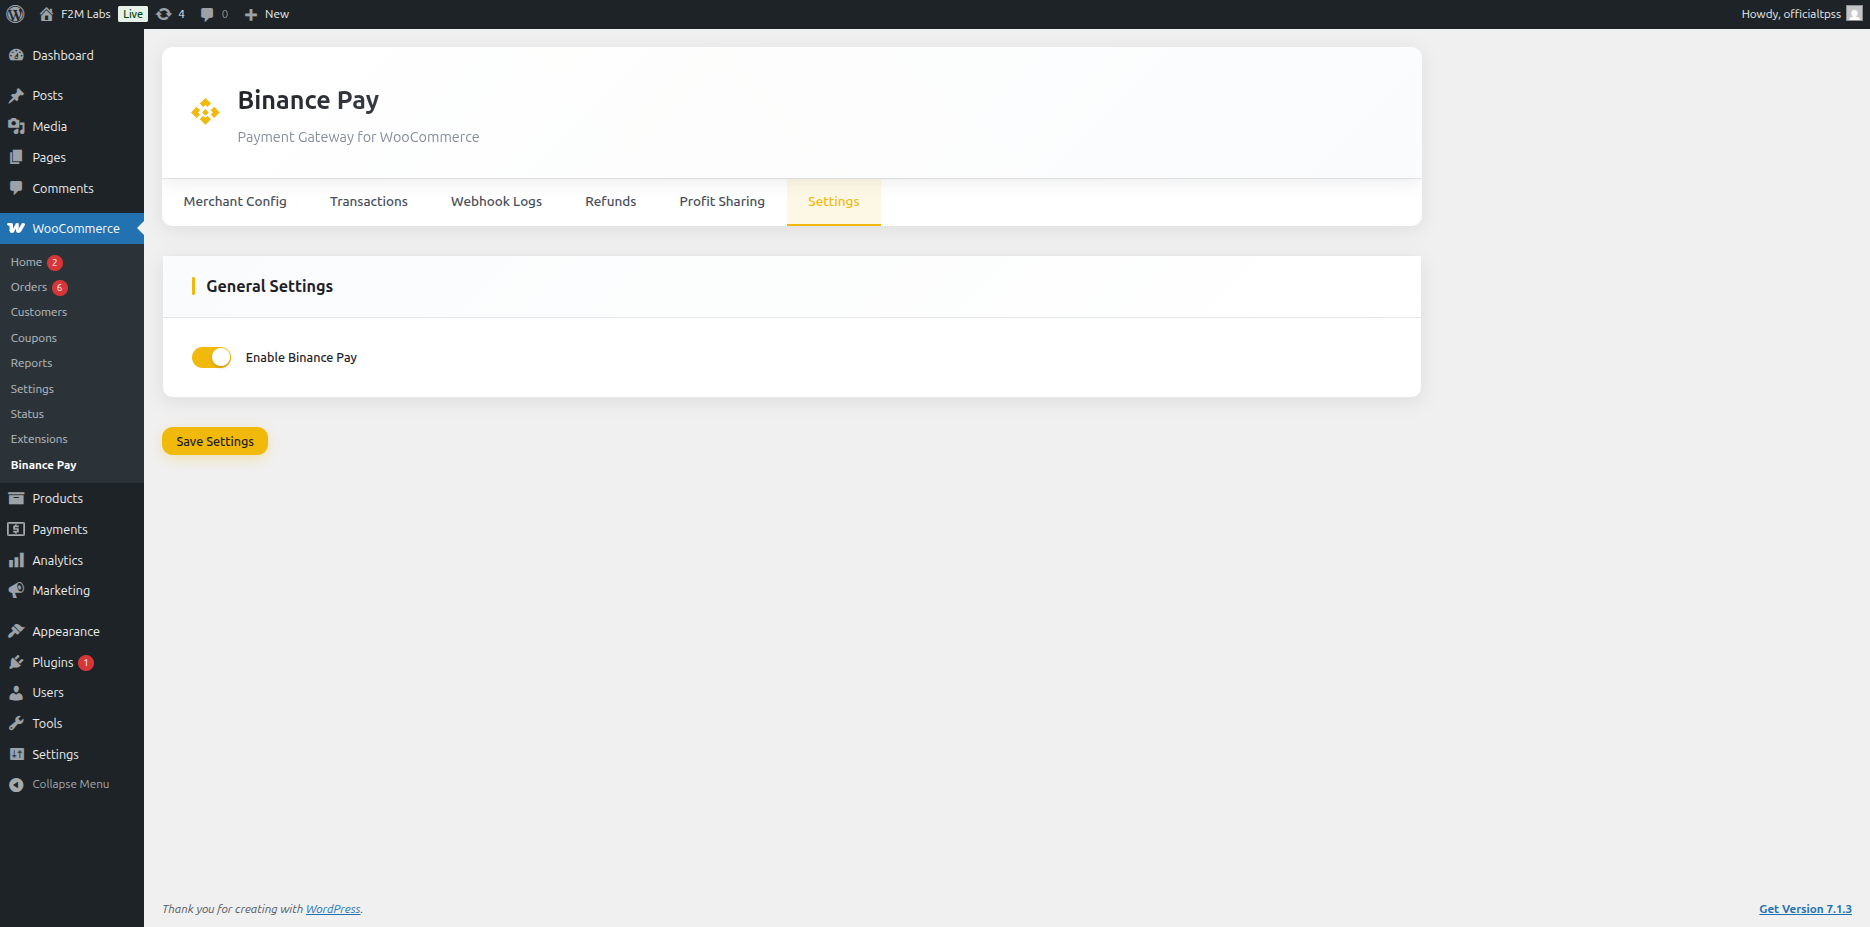Click the Plugins plug icon
Image resolution: width=1870 pixels, height=927 pixels.
click(x=16, y=662)
